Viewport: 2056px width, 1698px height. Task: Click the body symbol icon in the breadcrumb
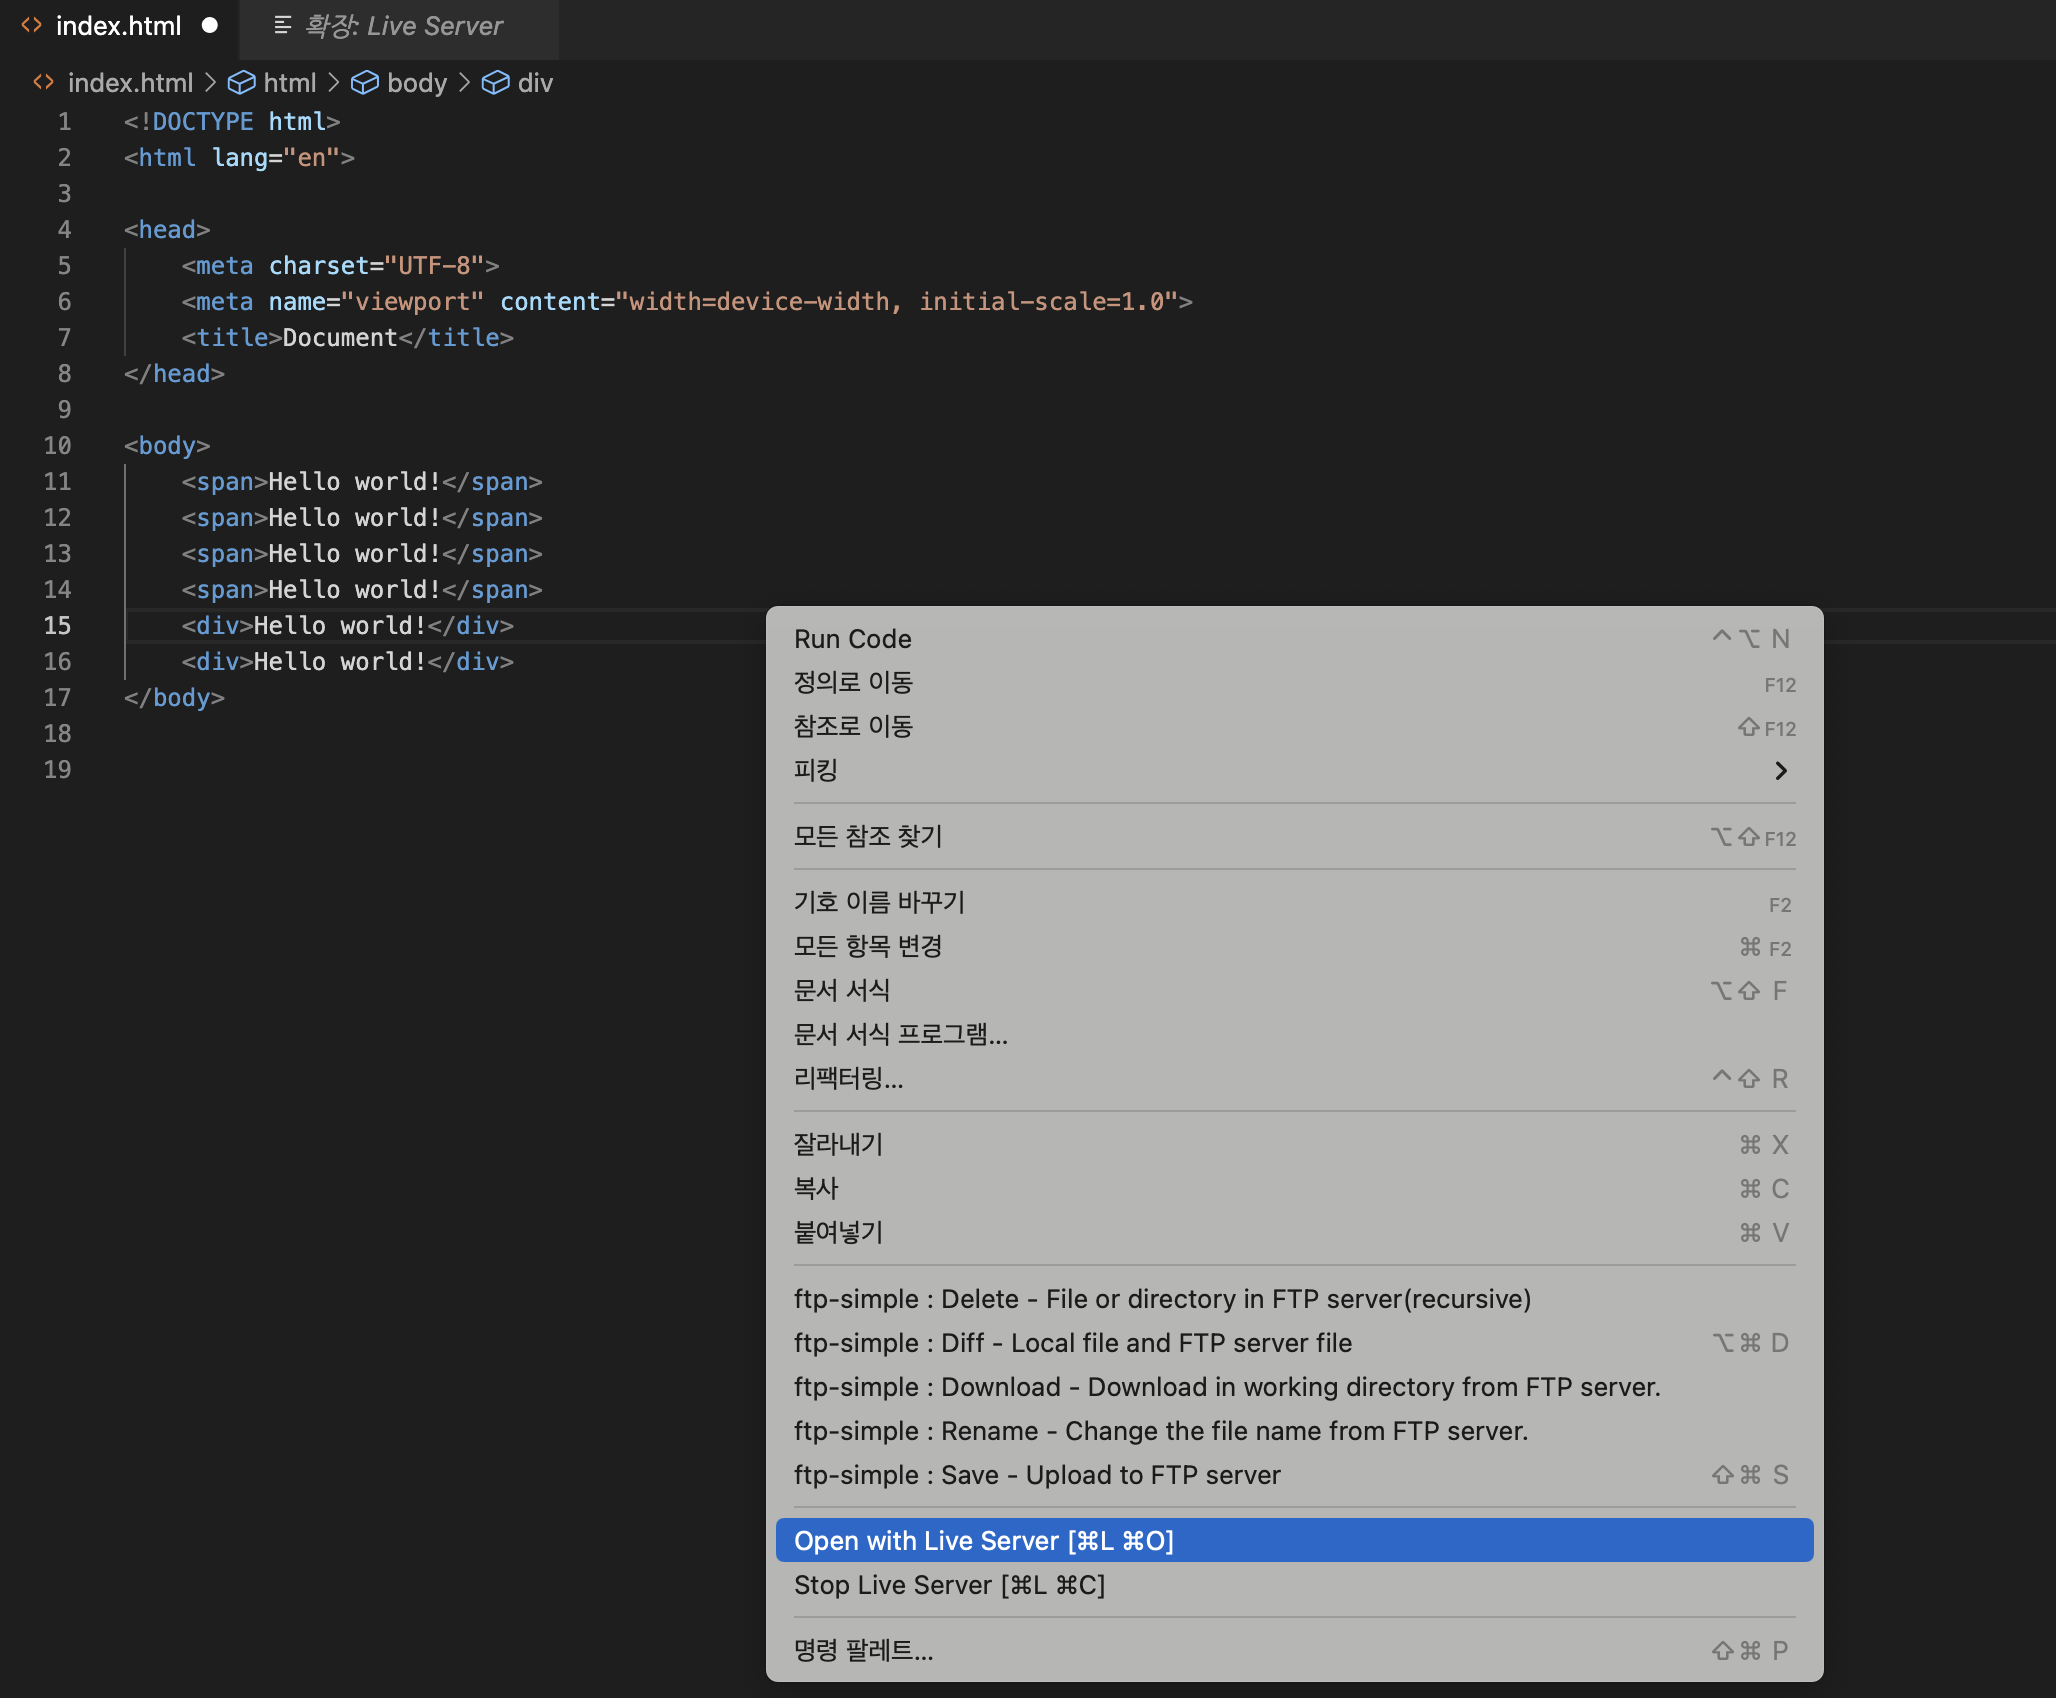click(x=365, y=83)
